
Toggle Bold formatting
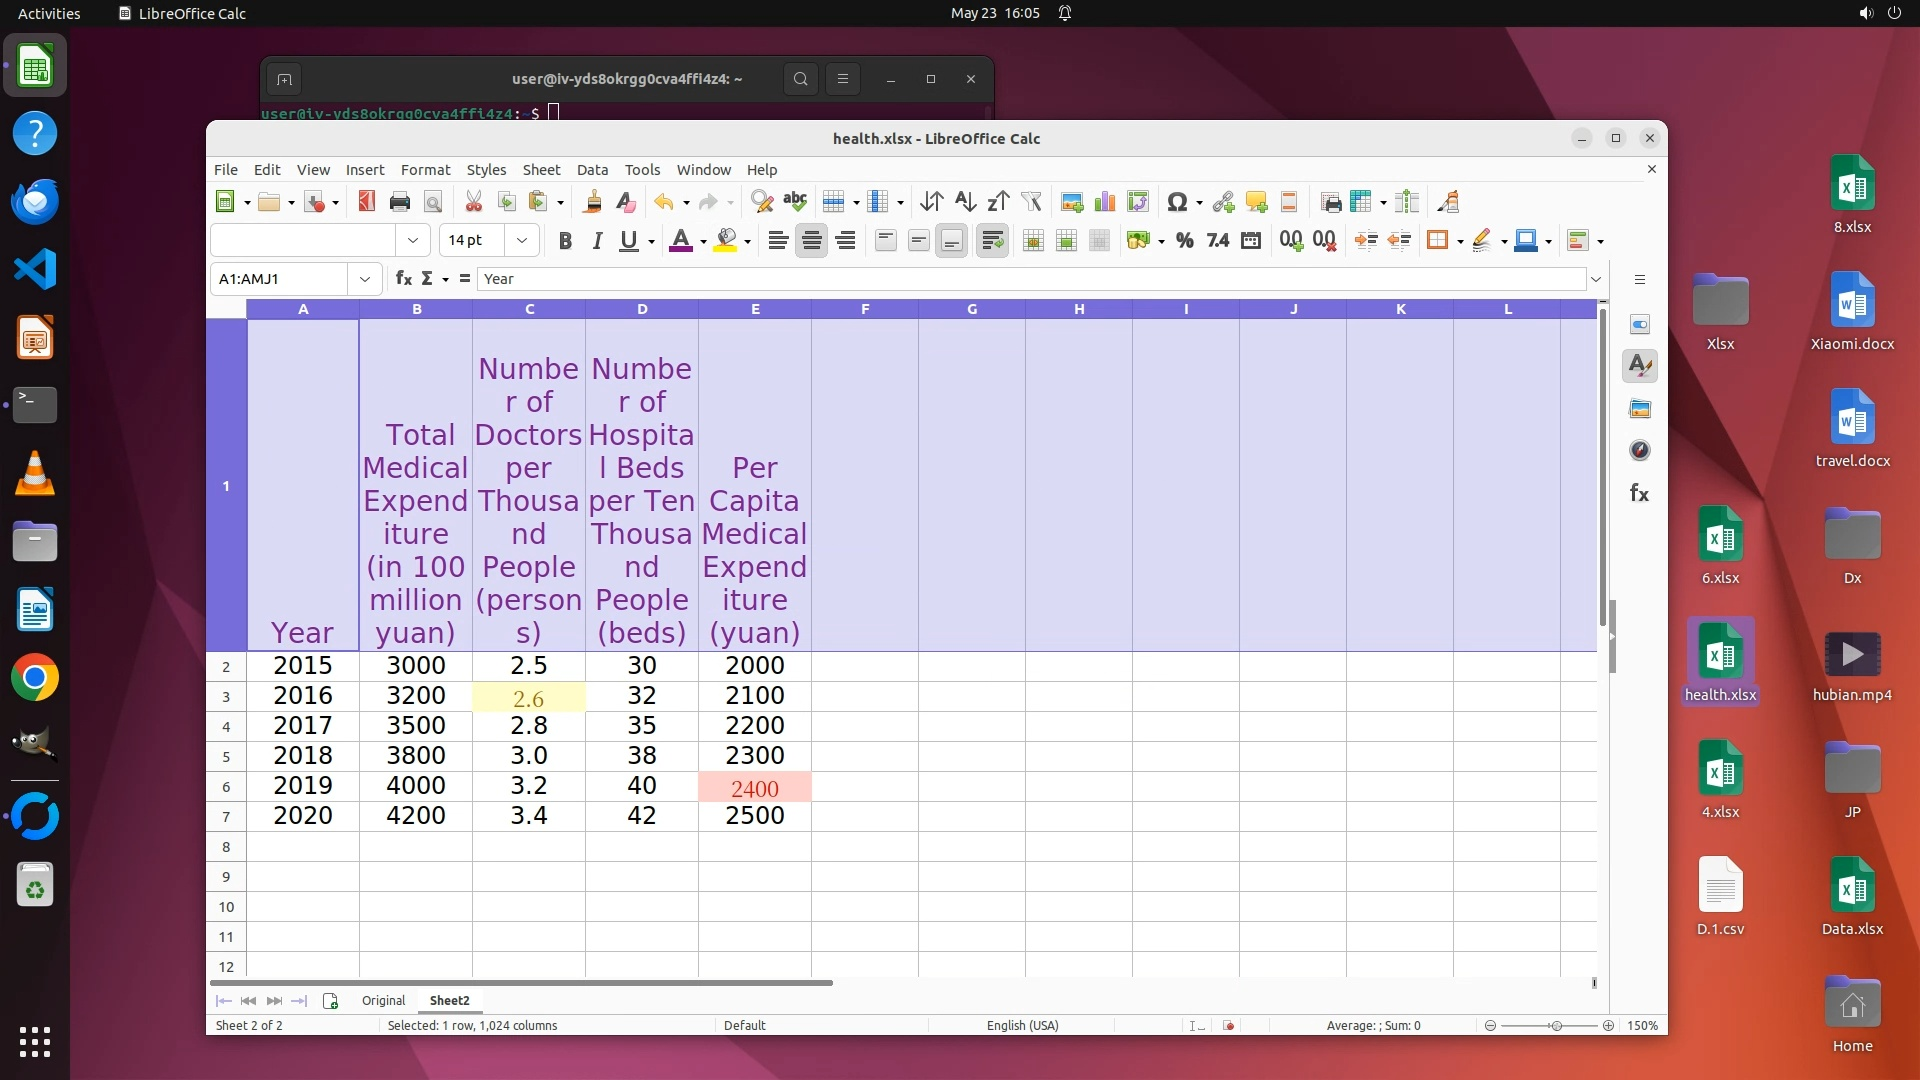pos(565,241)
